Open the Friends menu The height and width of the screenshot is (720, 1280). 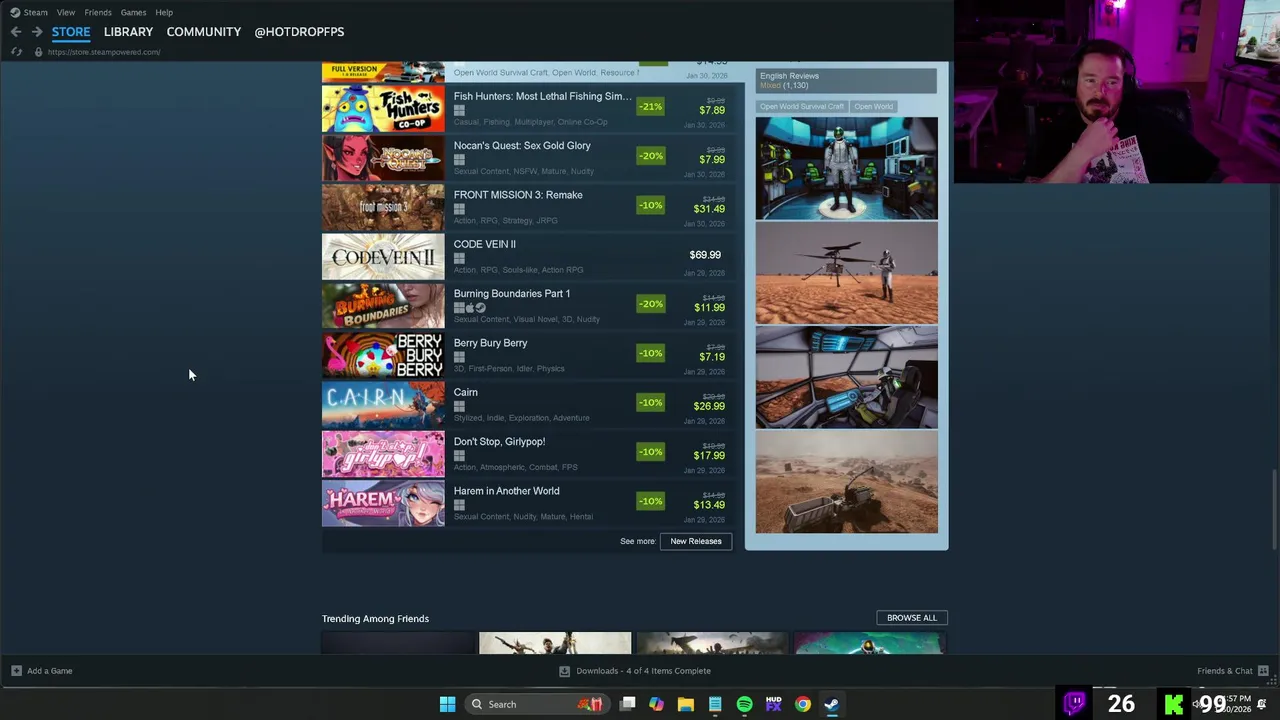pos(98,12)
